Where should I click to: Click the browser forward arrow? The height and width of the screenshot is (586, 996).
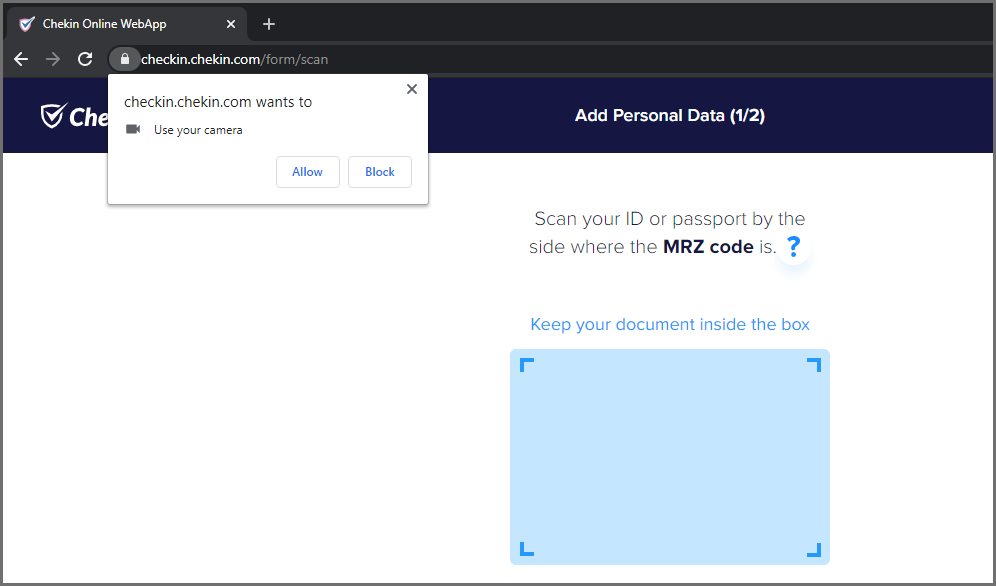point(53,59)
